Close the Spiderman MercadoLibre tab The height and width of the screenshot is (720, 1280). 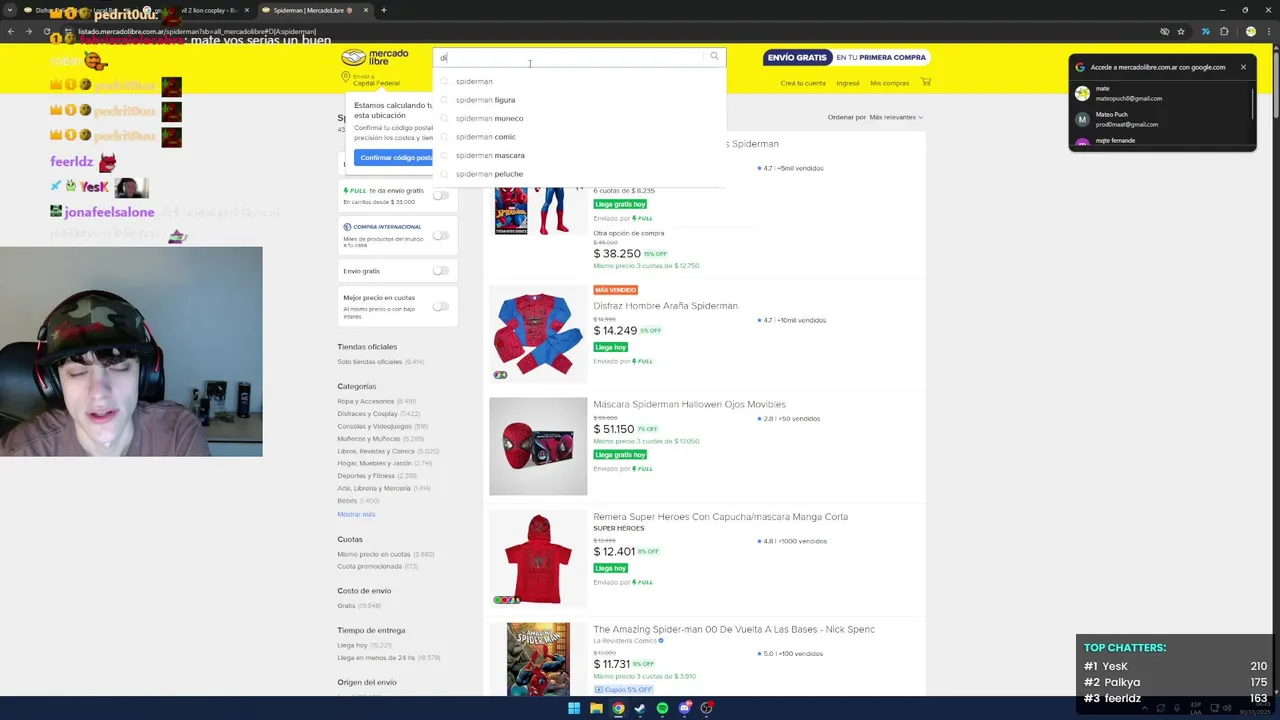[x=366, y=10]
